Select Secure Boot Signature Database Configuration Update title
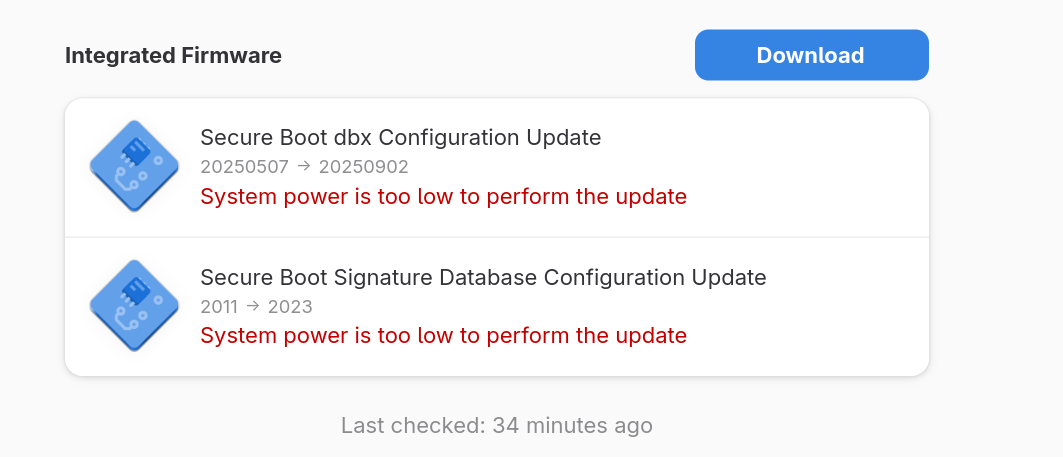Screen dimensions: 1063x457 pyautogui.click(x=483, y=277)
